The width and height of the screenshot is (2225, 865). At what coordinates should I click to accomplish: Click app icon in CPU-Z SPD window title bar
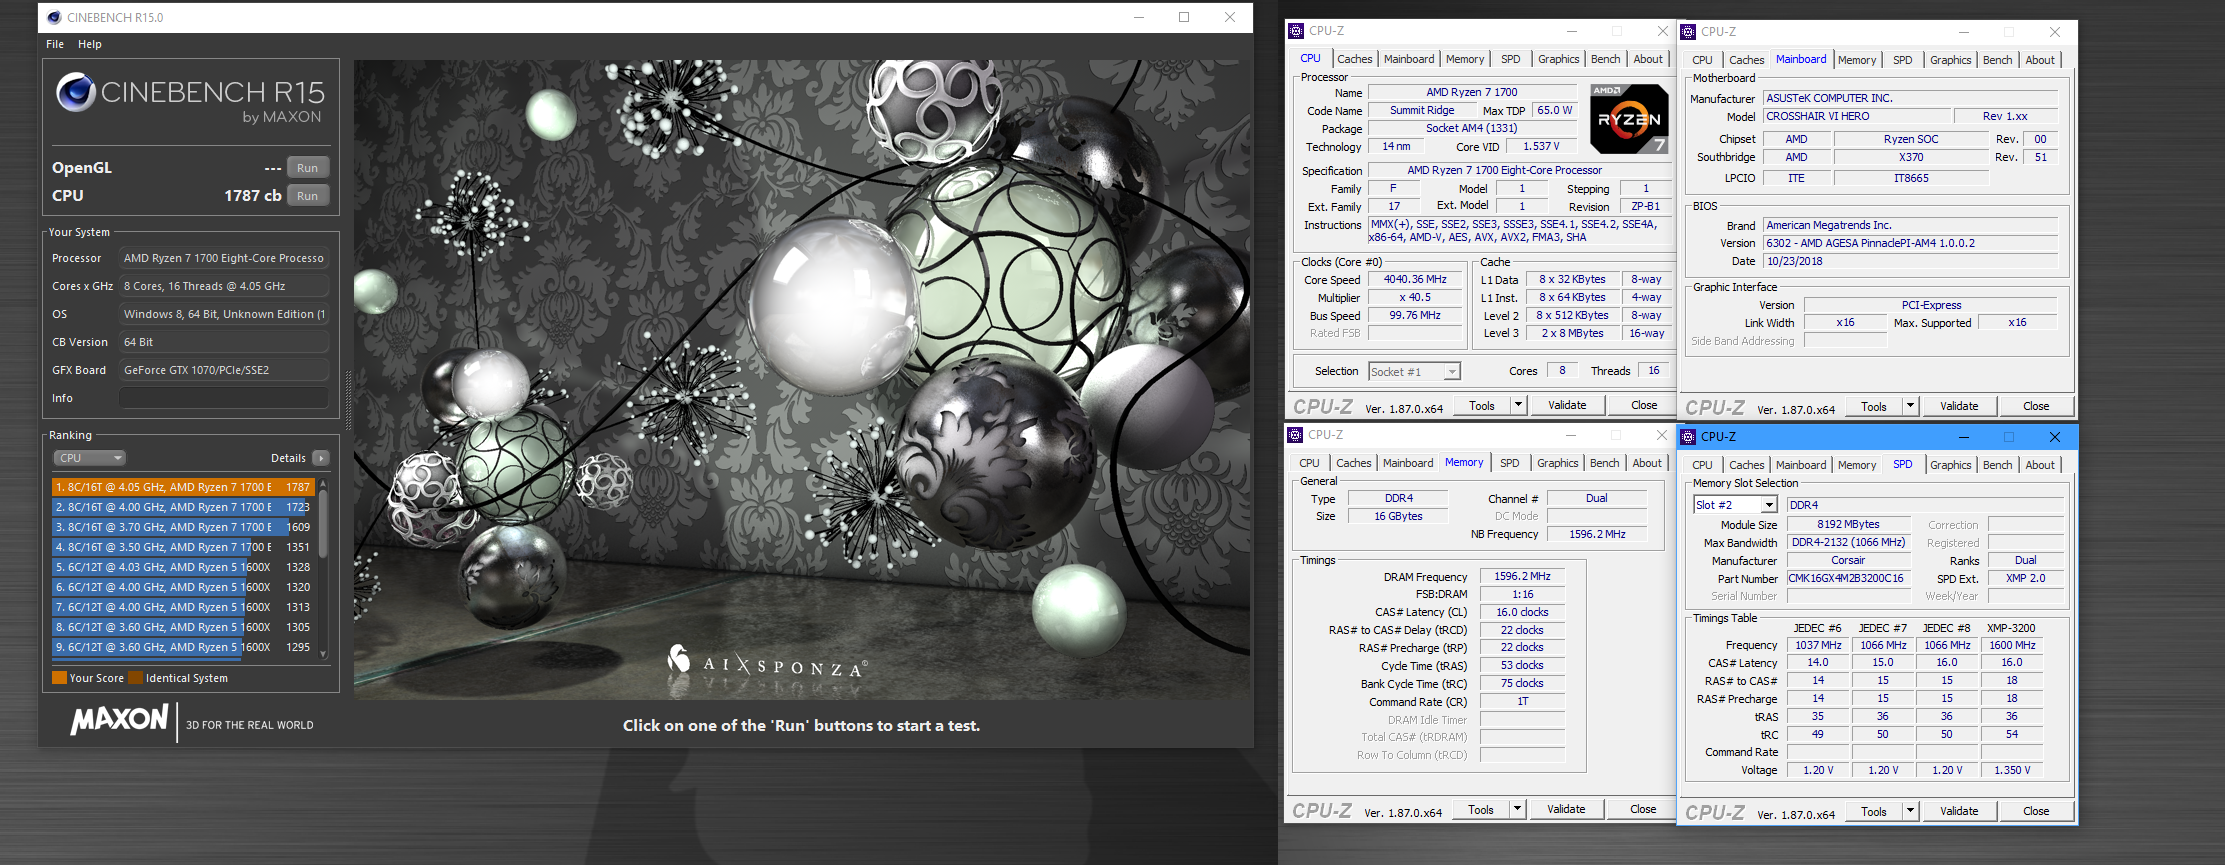coord(1688,437)
